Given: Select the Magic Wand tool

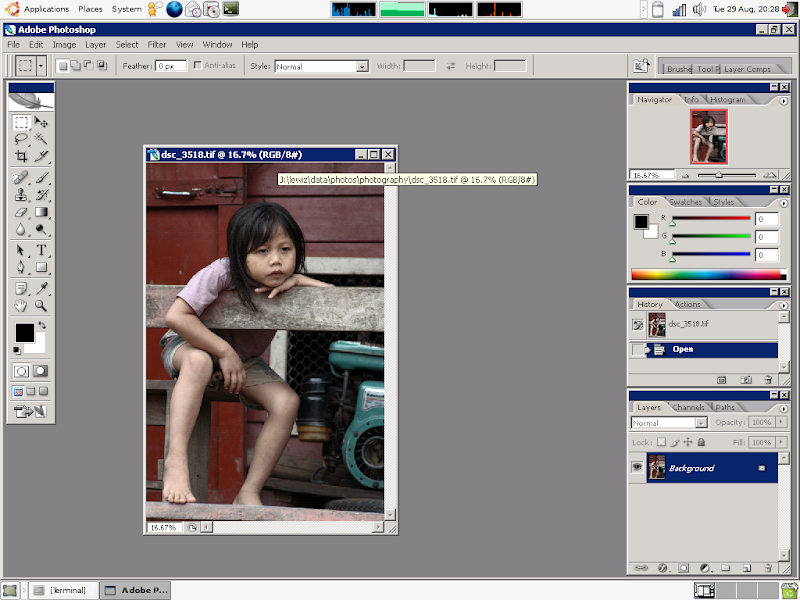Looking at the screenshot, I should tap(41, 139).
